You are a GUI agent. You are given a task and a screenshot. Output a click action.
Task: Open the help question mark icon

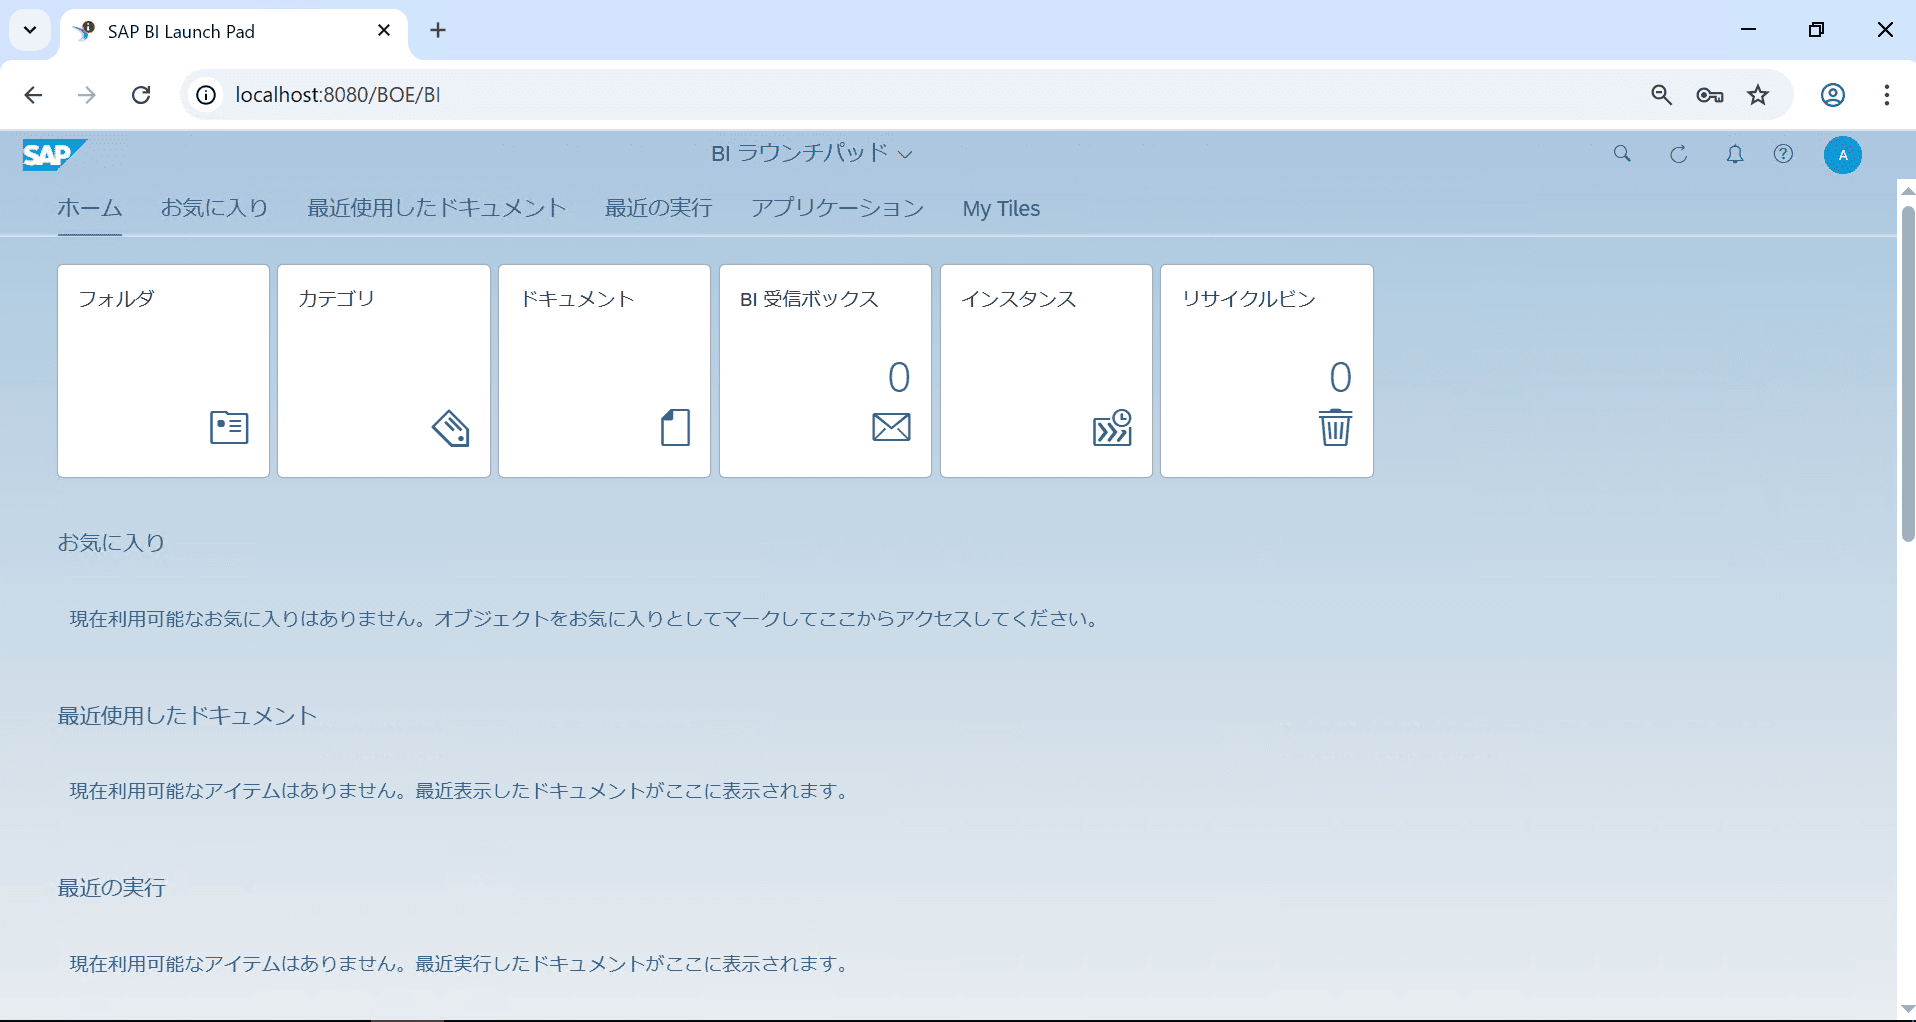[x=1783, y=154]
